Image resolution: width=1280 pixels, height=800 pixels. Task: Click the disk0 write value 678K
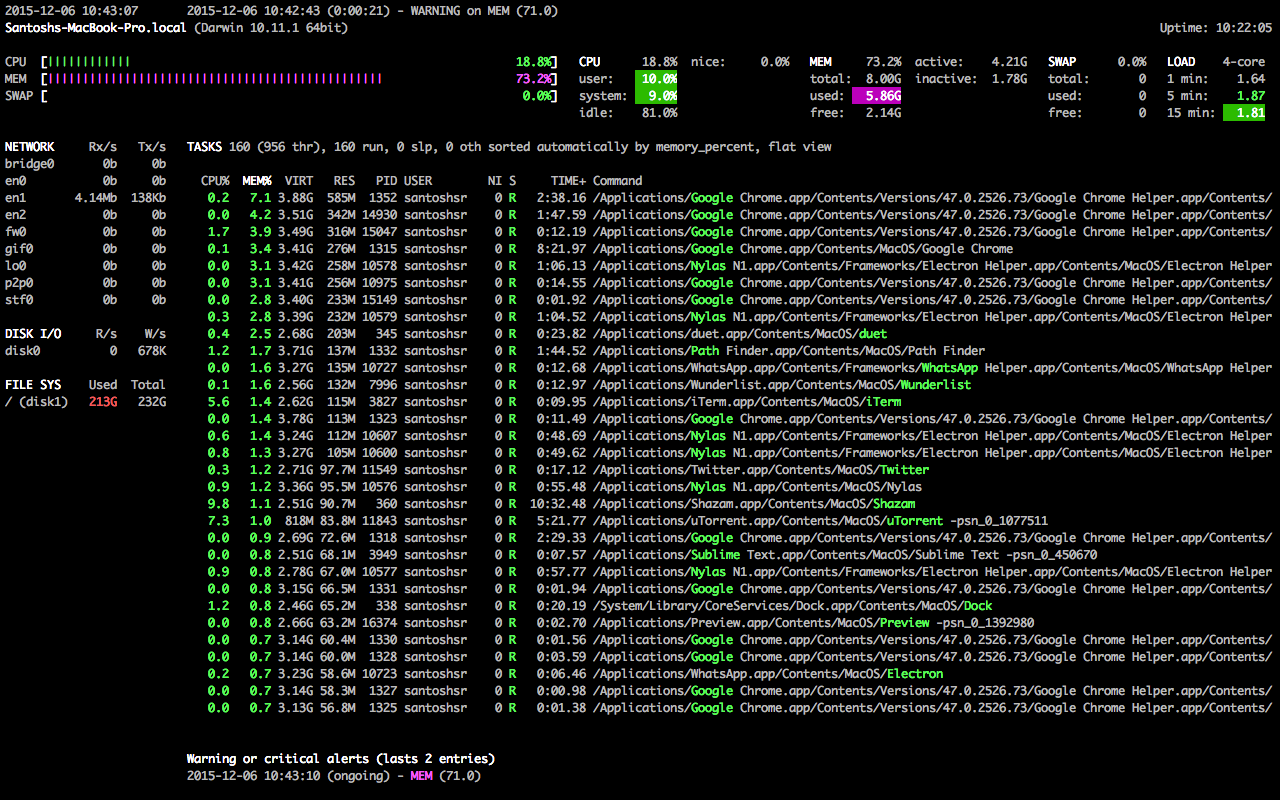pyautogui.click(x=152, y=351)
